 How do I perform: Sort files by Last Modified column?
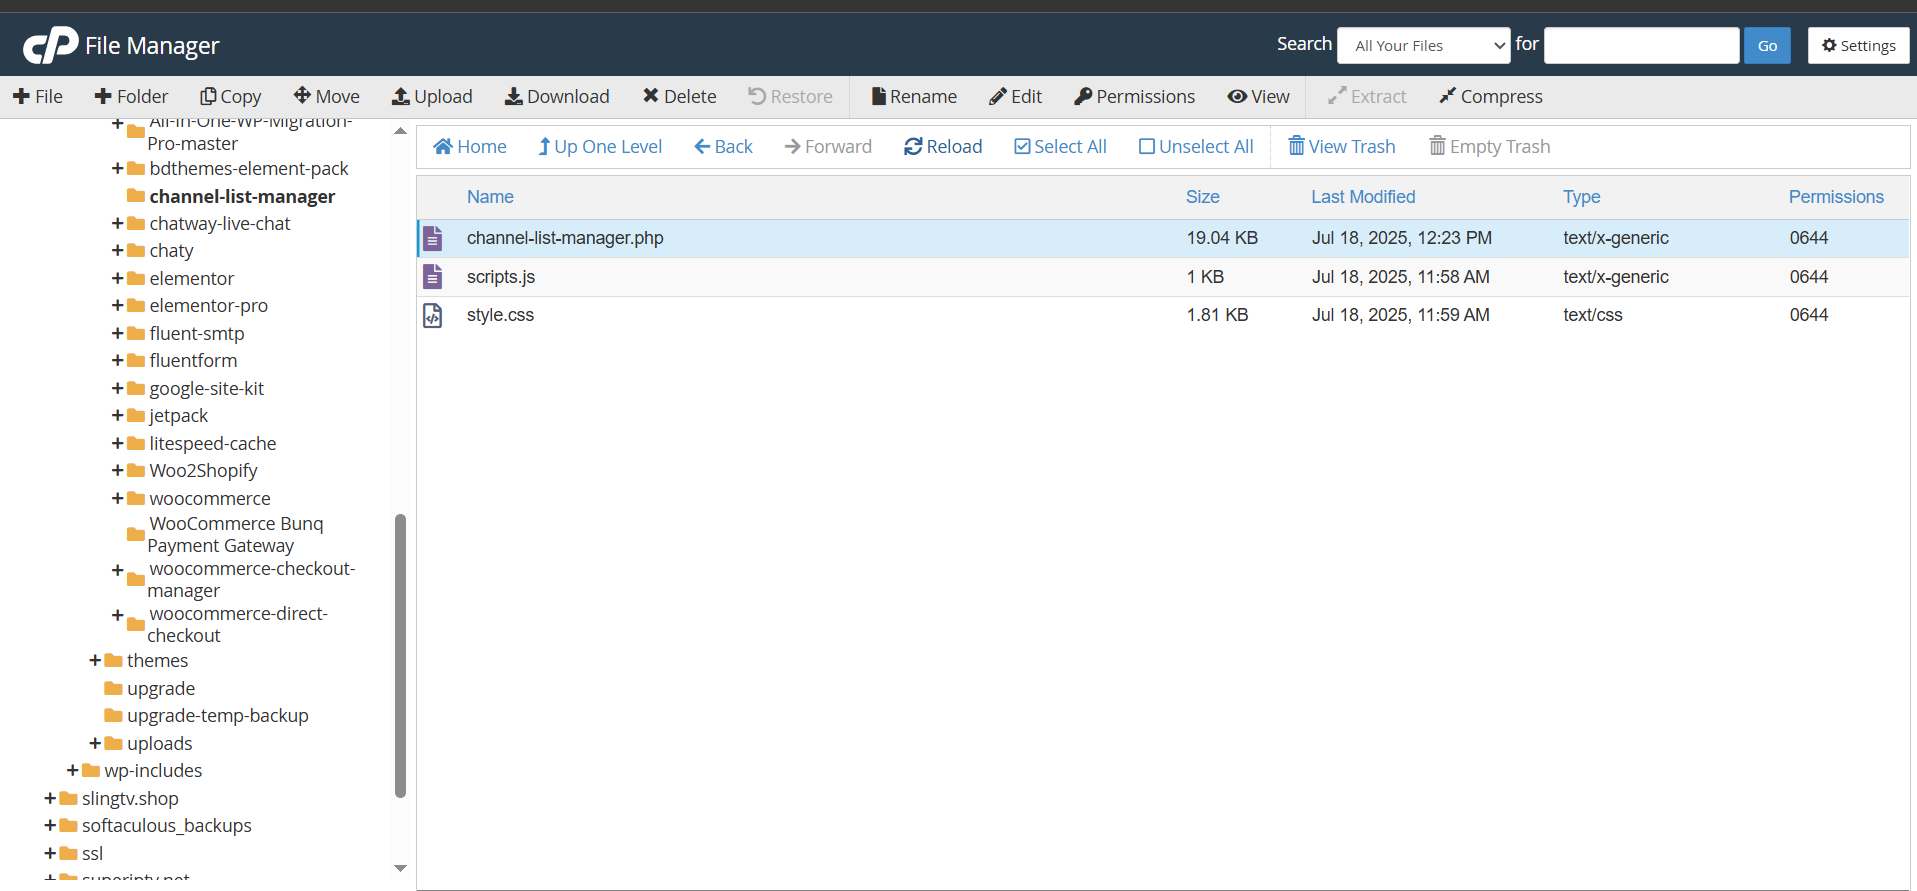coord(1363,197)
